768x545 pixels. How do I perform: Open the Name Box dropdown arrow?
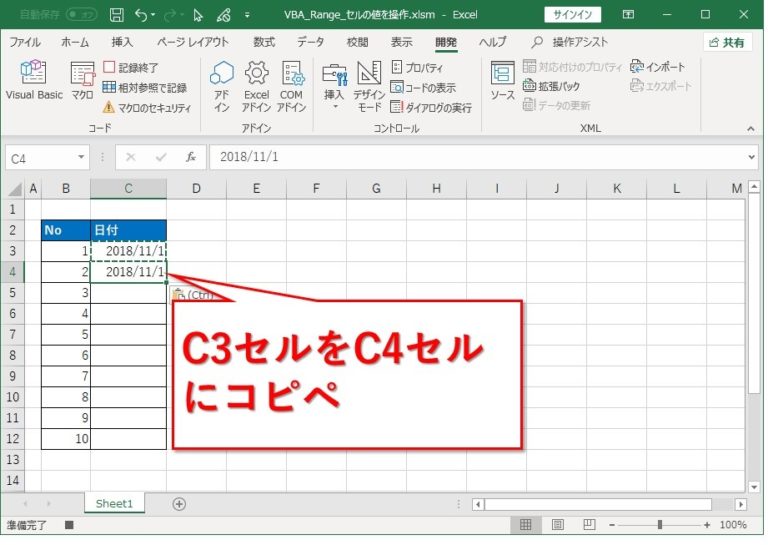[81, 158]
